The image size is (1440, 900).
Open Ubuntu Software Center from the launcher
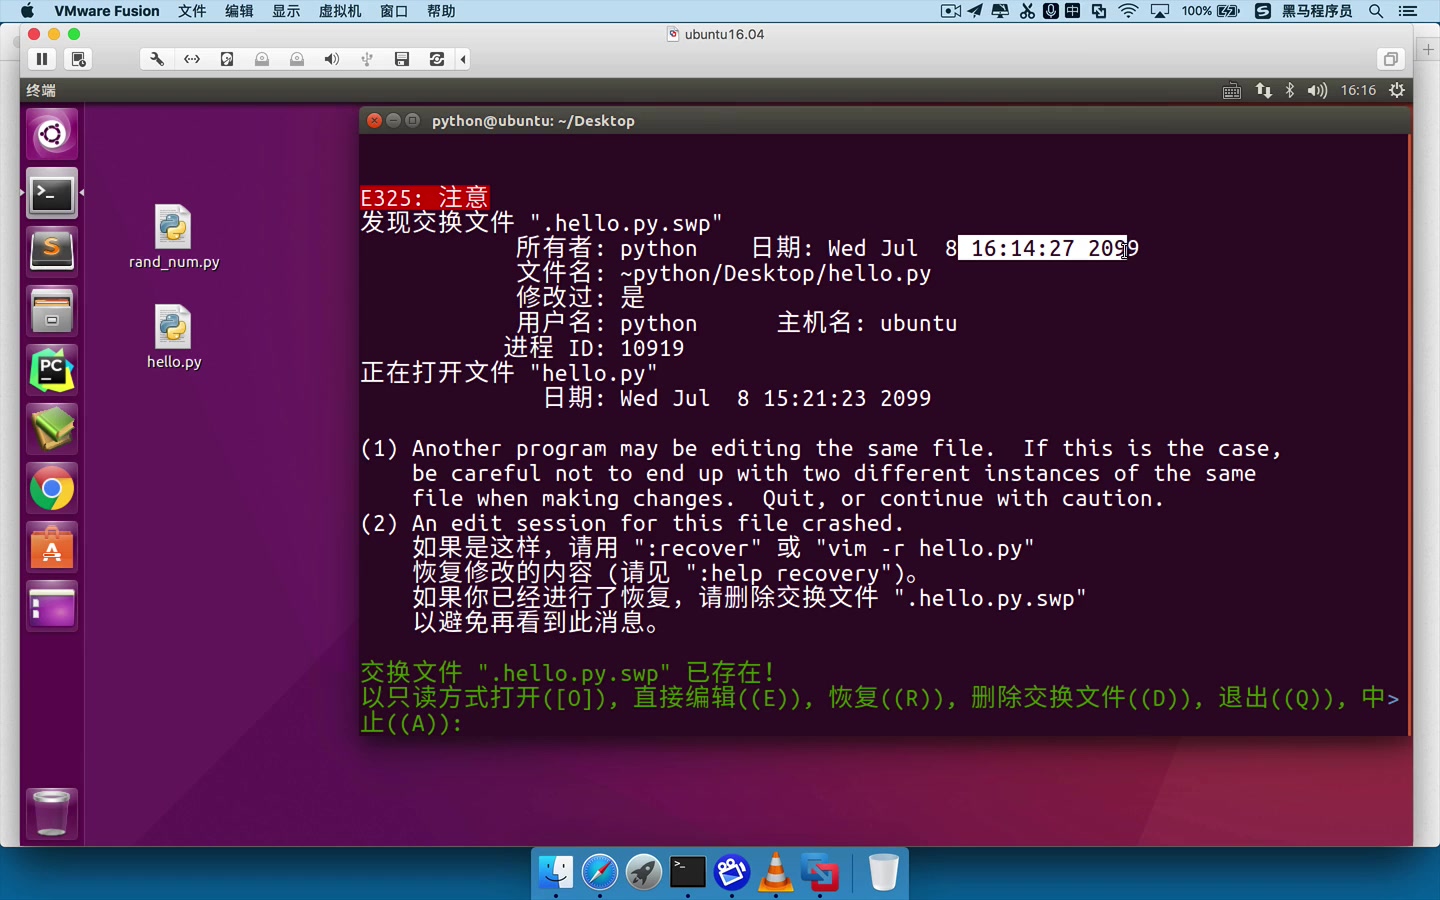coord(51,547)
